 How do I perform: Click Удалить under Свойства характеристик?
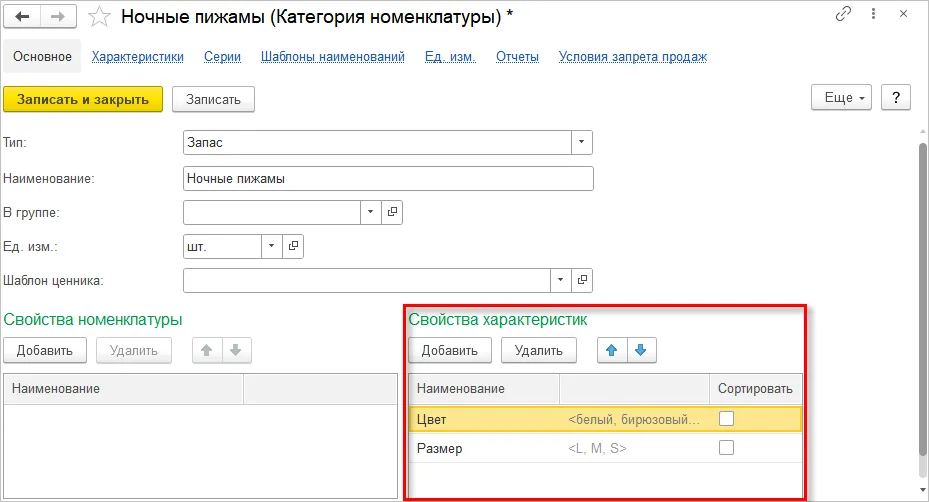(x=539, y=350)
